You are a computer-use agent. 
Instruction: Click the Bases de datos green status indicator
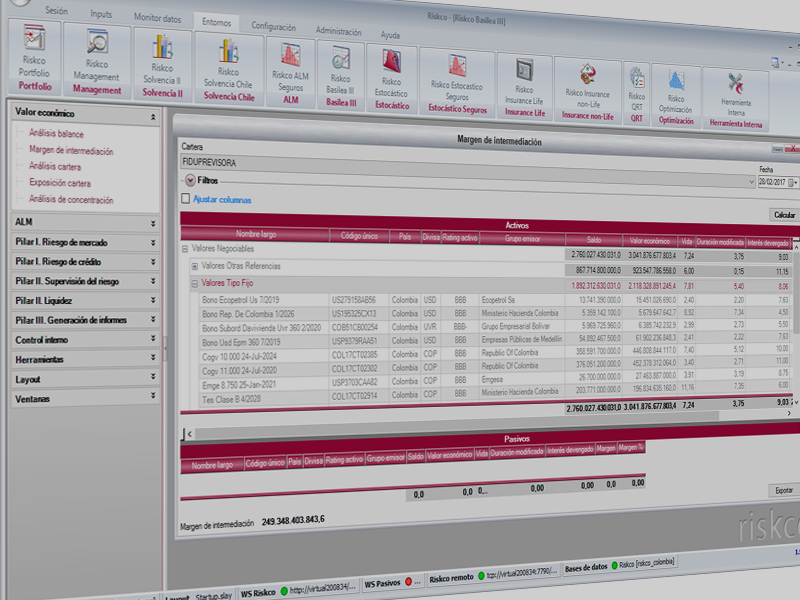614,565
